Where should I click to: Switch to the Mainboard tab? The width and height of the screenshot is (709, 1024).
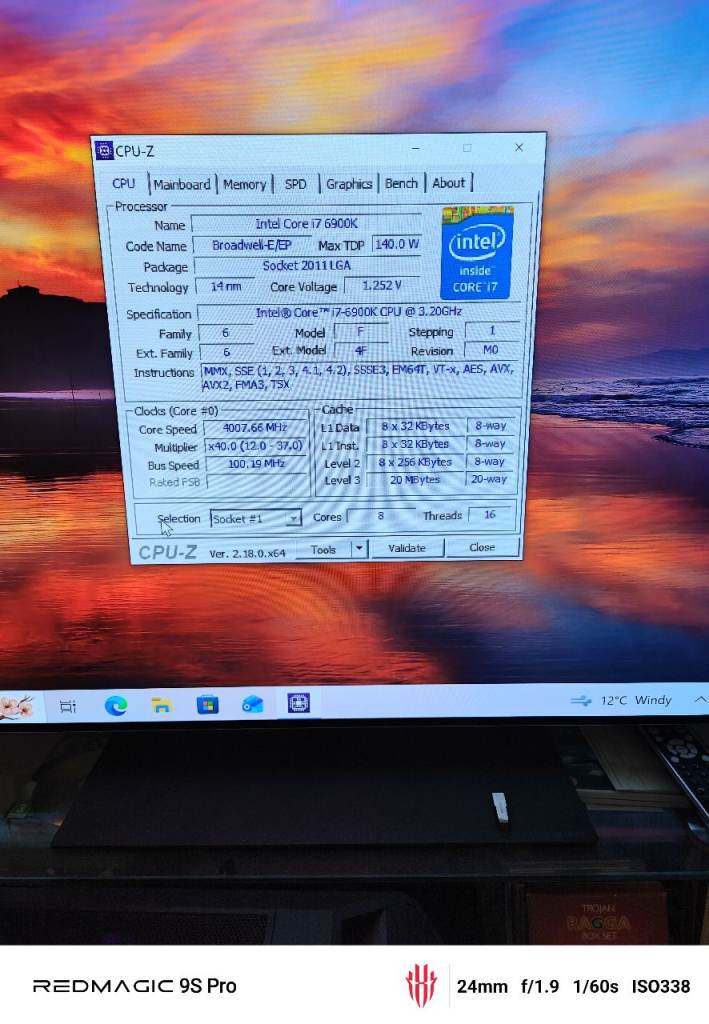click(182, 184)
